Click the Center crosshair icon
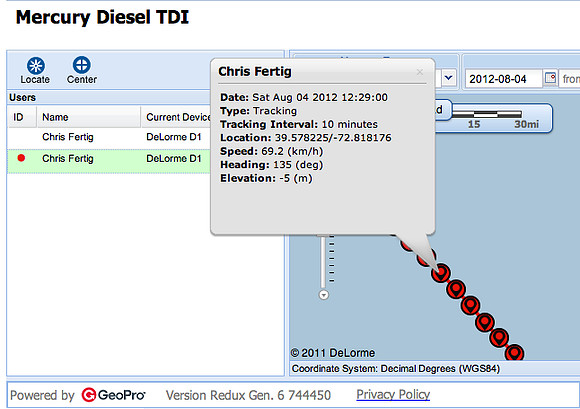580x409 pixels. [x=81, y=65]
